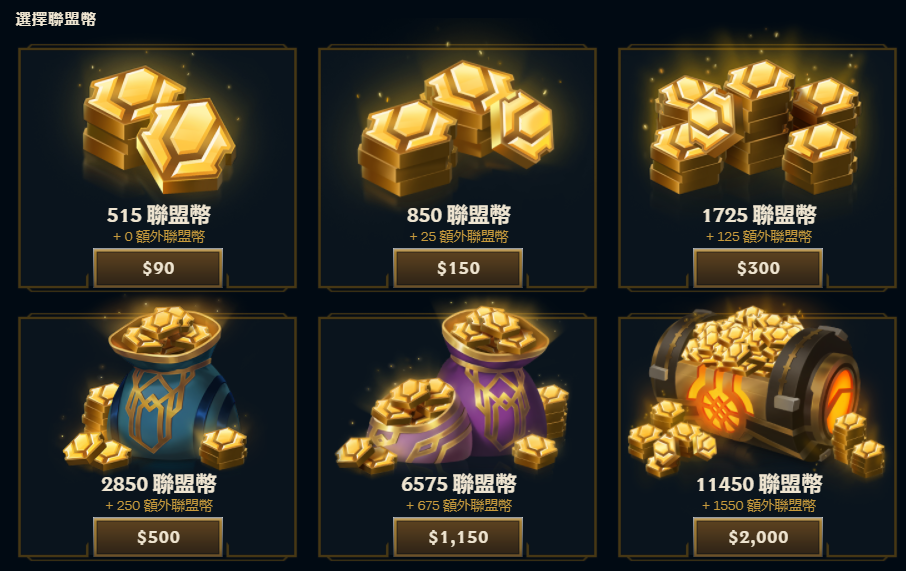The width and height of the screenshot is (906, 571).
Task: Click the +125 額外聯盟幣 bonus text
Action: [x=759, y=236]
